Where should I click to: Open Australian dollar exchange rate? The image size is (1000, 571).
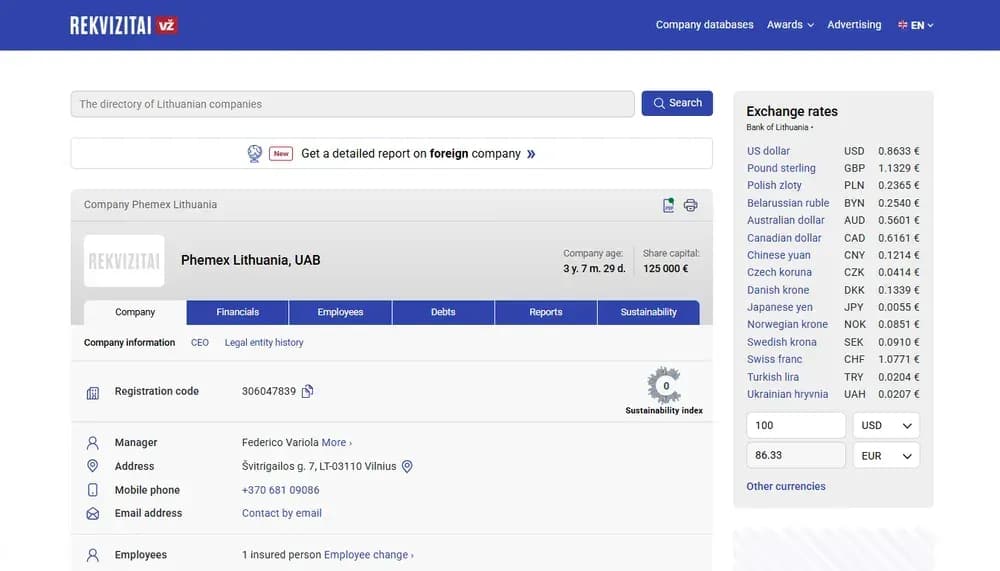pos(786,220)
